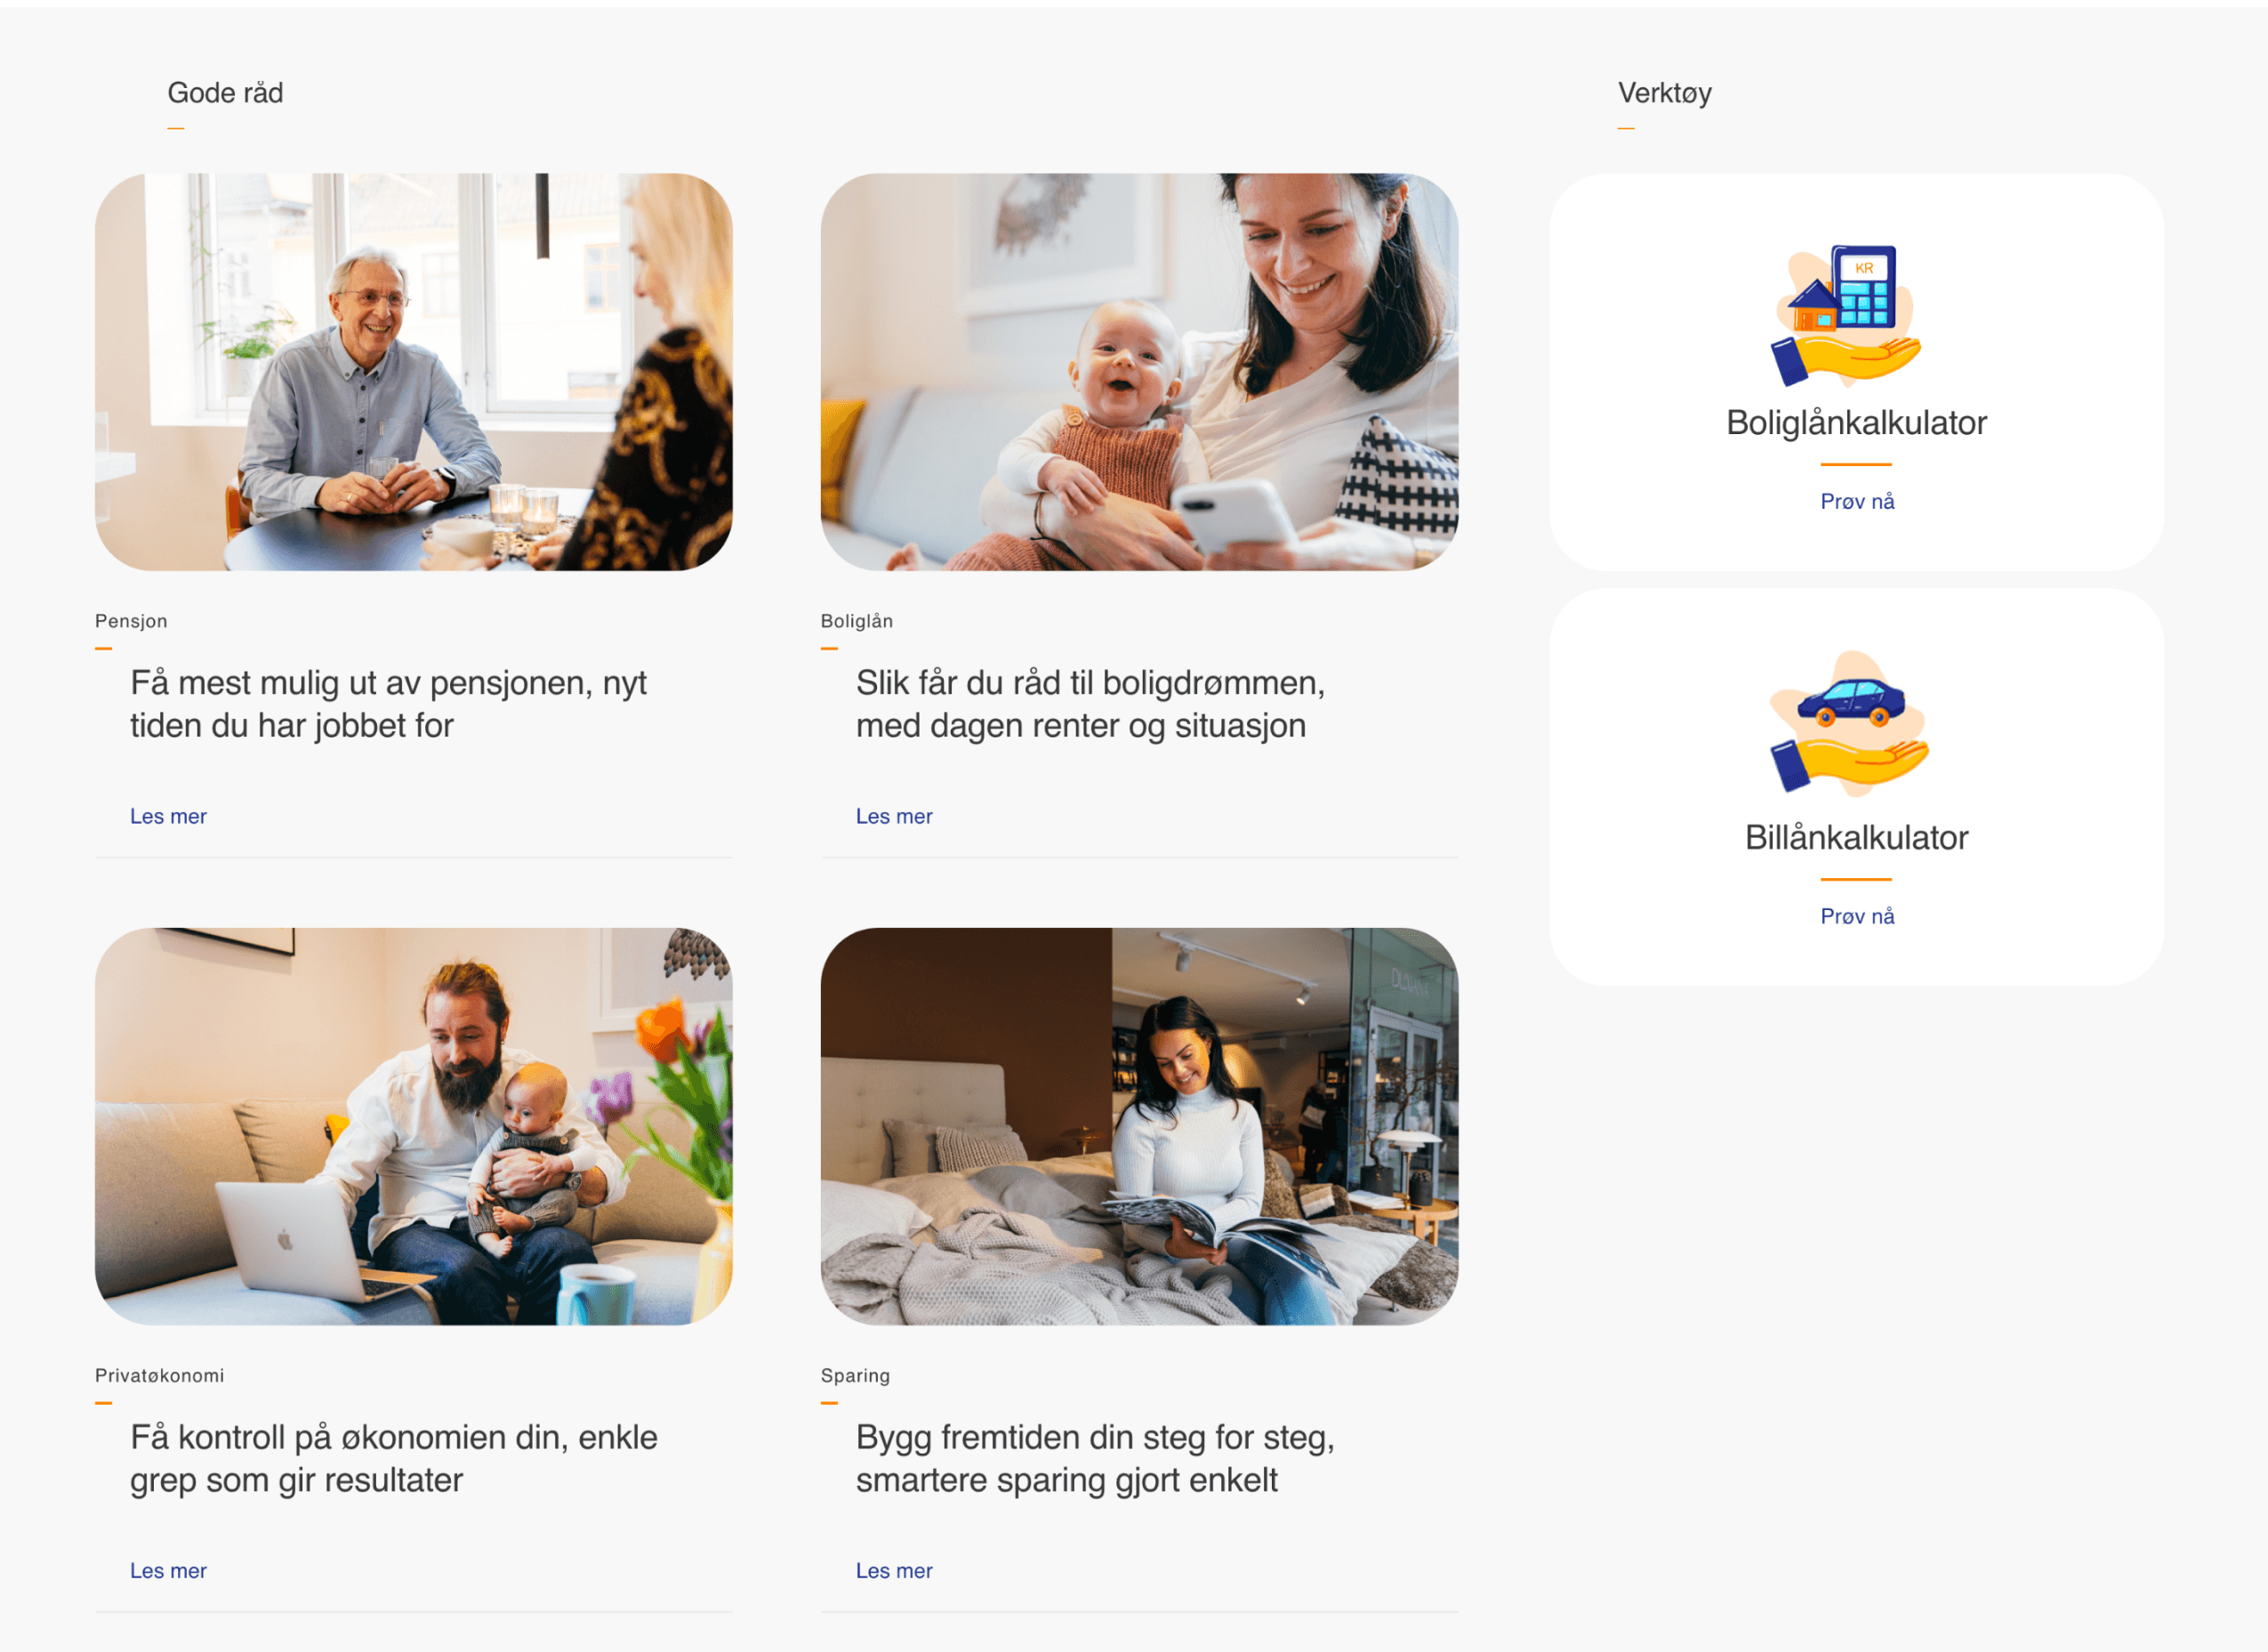
Task: Select the Boliglånkalkulator title text
Action: 1857,423
